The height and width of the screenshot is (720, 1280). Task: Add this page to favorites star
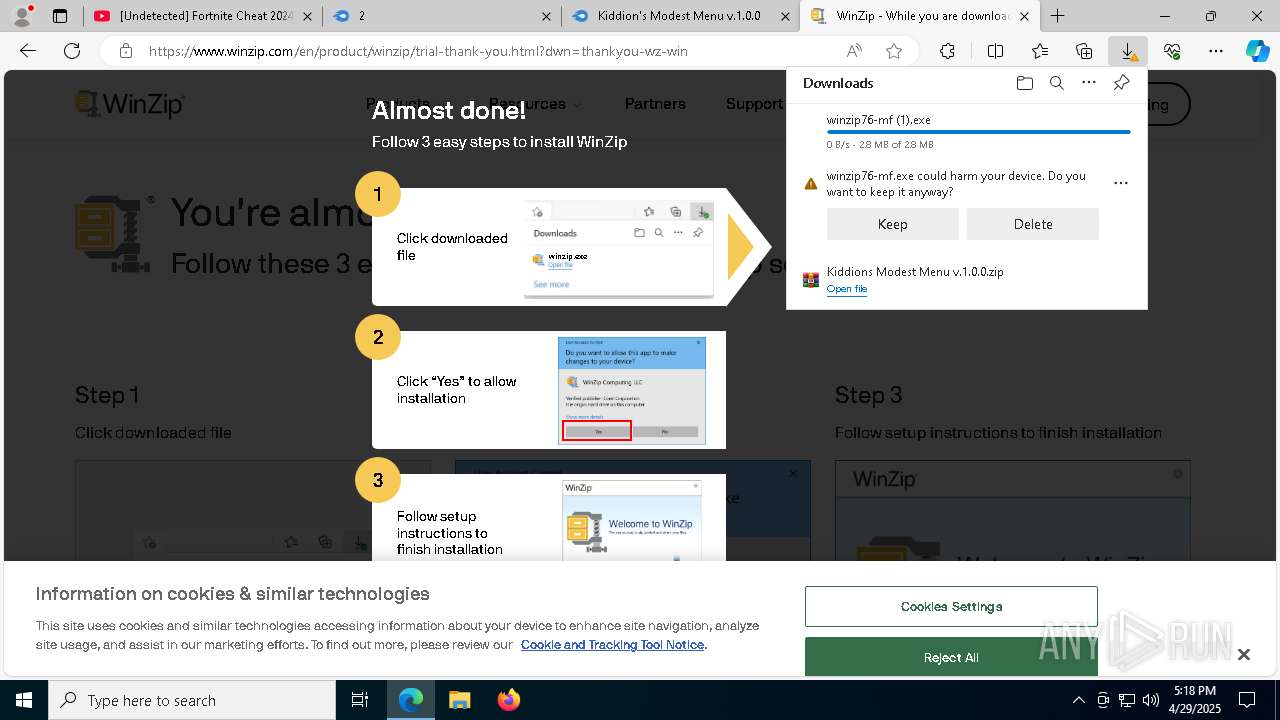tap(894, 51)
